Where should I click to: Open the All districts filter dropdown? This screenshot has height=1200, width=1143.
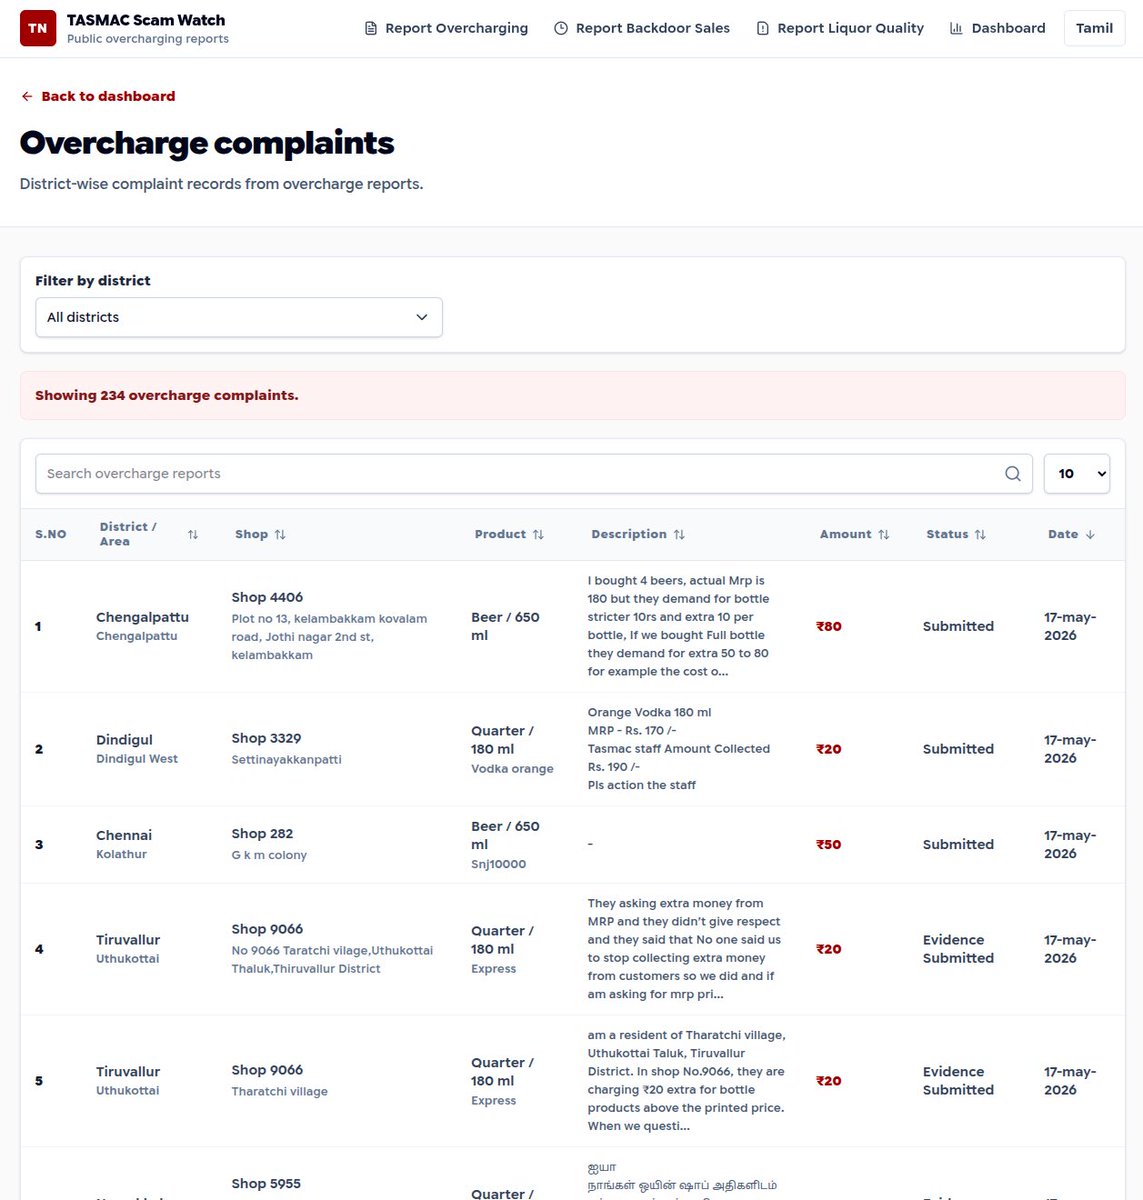click(239, 317)
